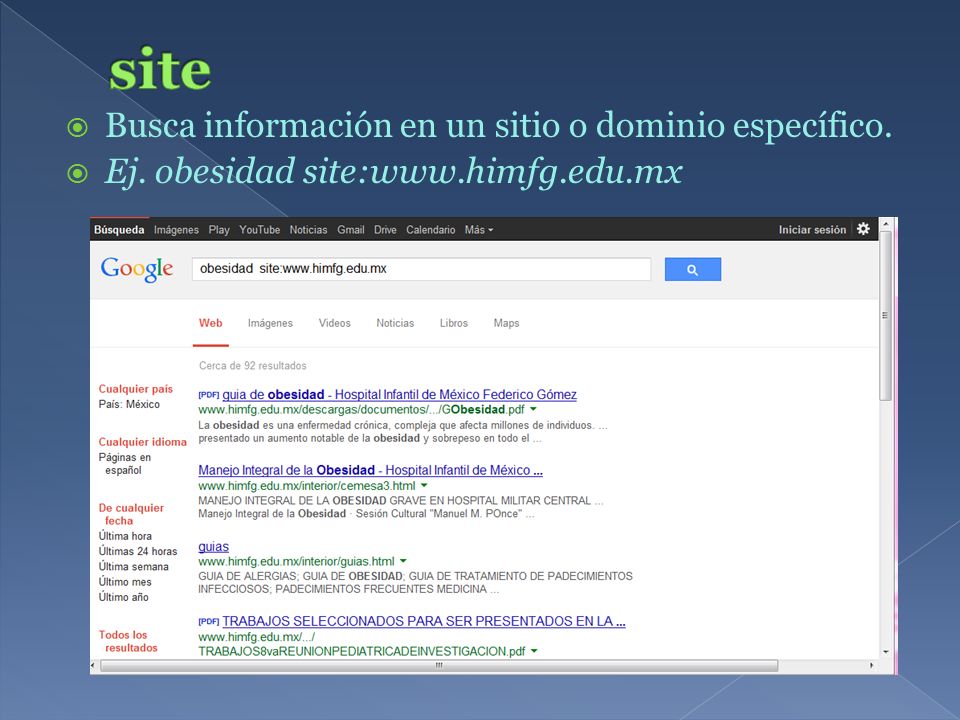Click the horizontal scrollbar left arrow
Screen dimensions: 960x720
[93, 666]
